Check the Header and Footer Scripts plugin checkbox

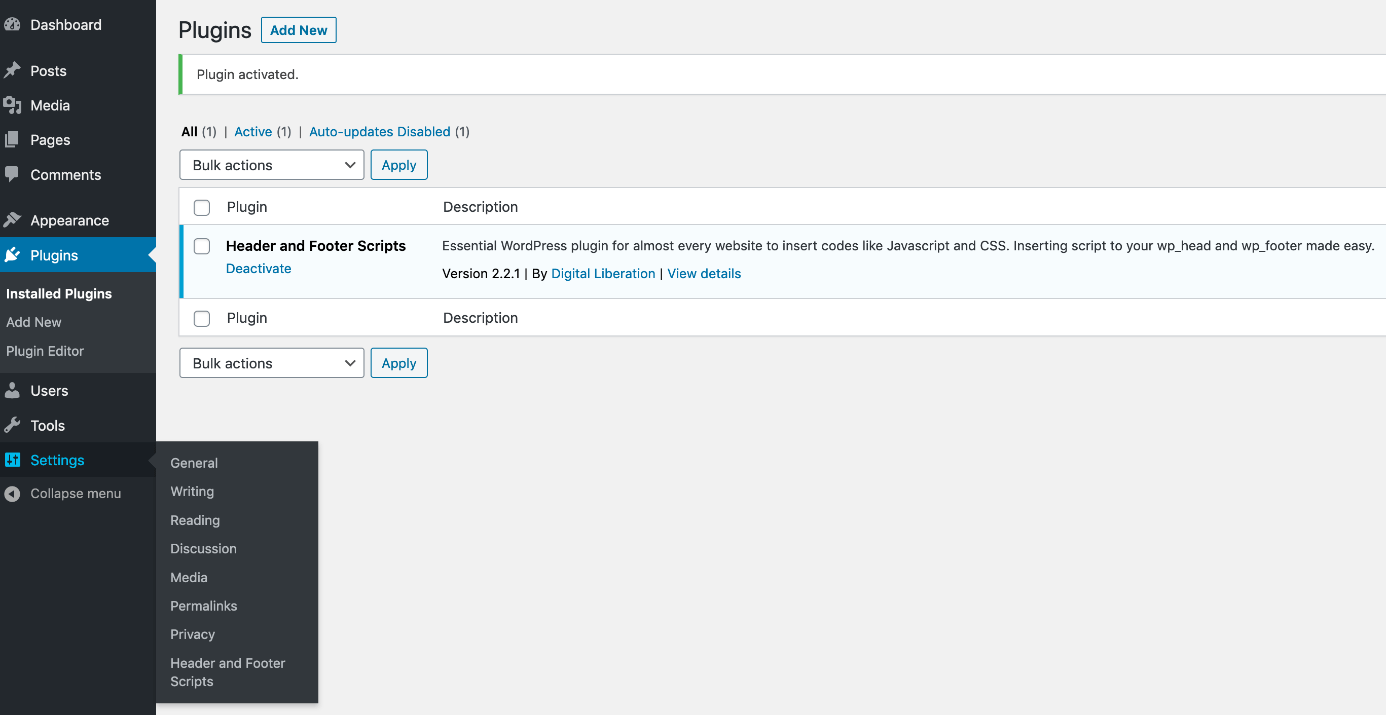(x=201, y=246)
